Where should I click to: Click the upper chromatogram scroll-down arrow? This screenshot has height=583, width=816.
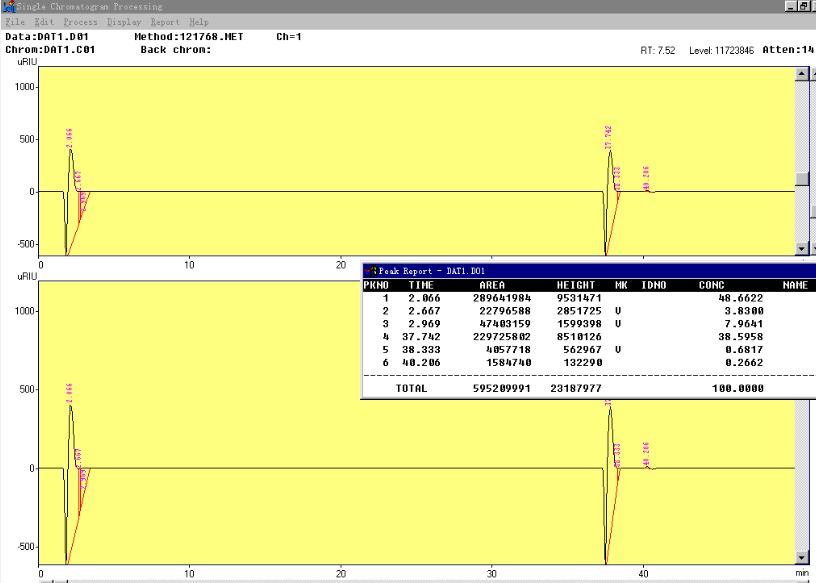[802, 249]
